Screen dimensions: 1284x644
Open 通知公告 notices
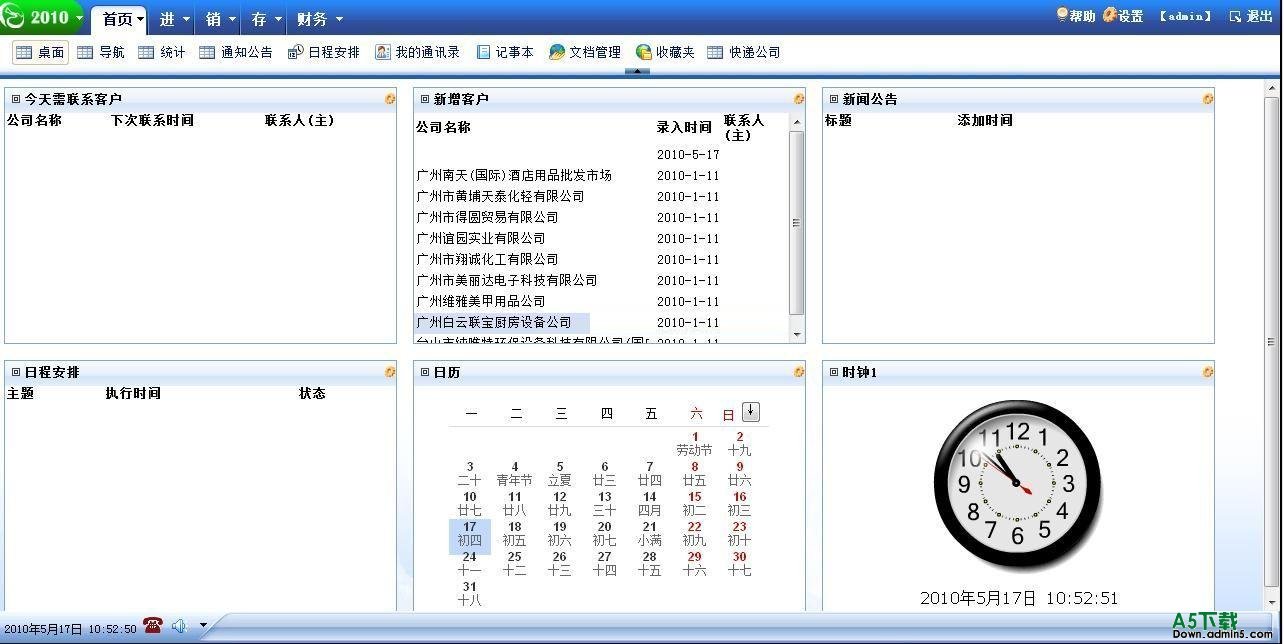(x=235, y=53)
